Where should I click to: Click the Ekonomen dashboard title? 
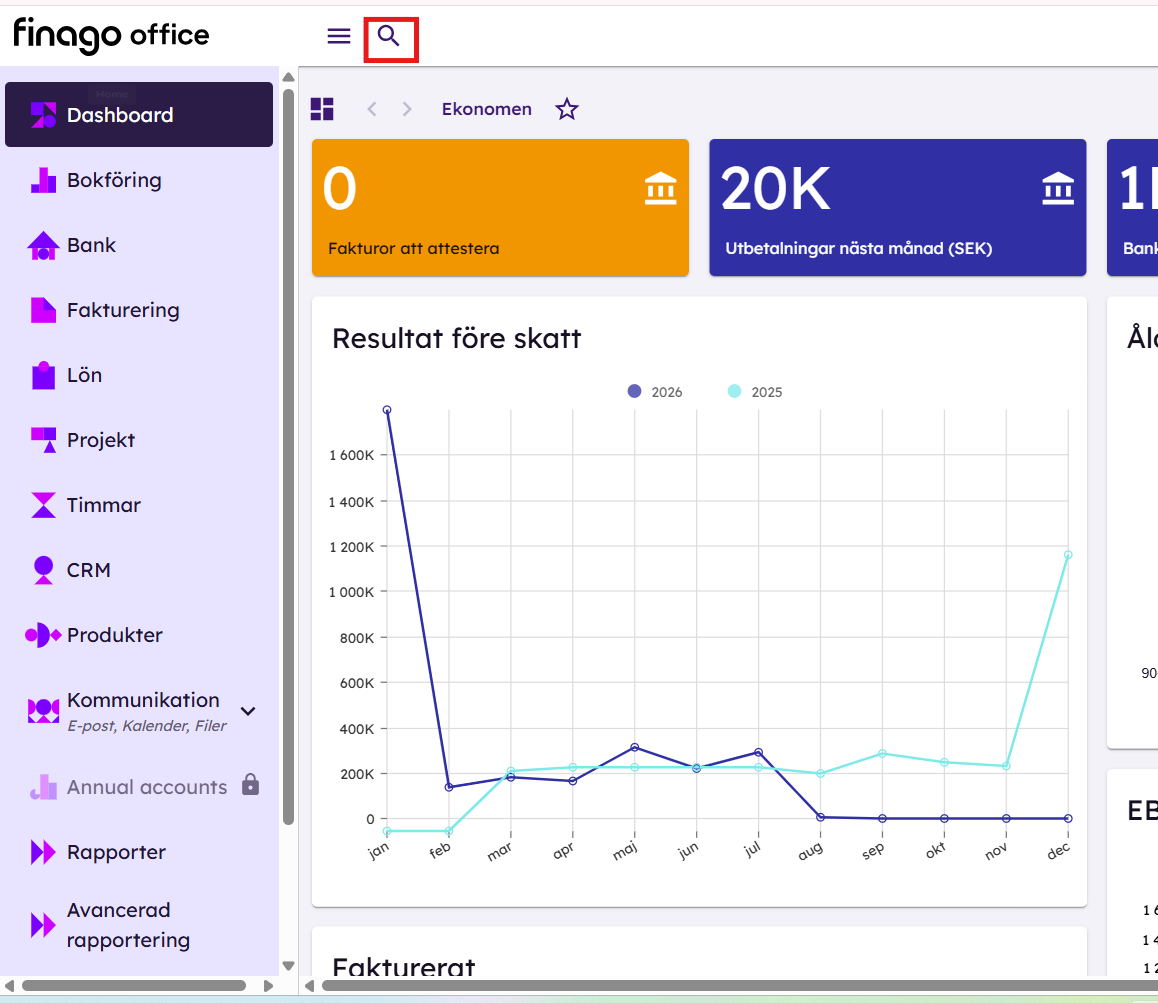coord(487,109)
